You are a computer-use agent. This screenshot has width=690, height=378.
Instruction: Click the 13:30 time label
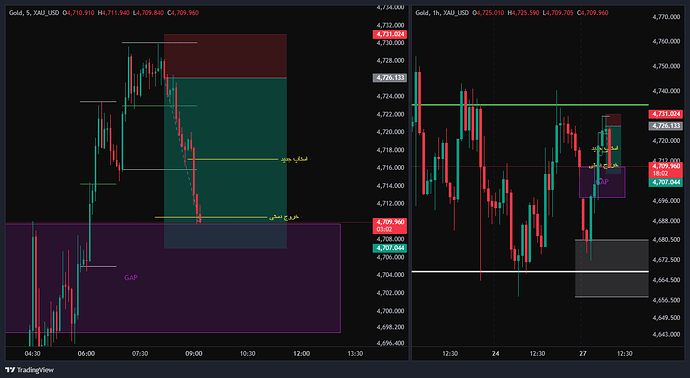click(x=356, y=353)
